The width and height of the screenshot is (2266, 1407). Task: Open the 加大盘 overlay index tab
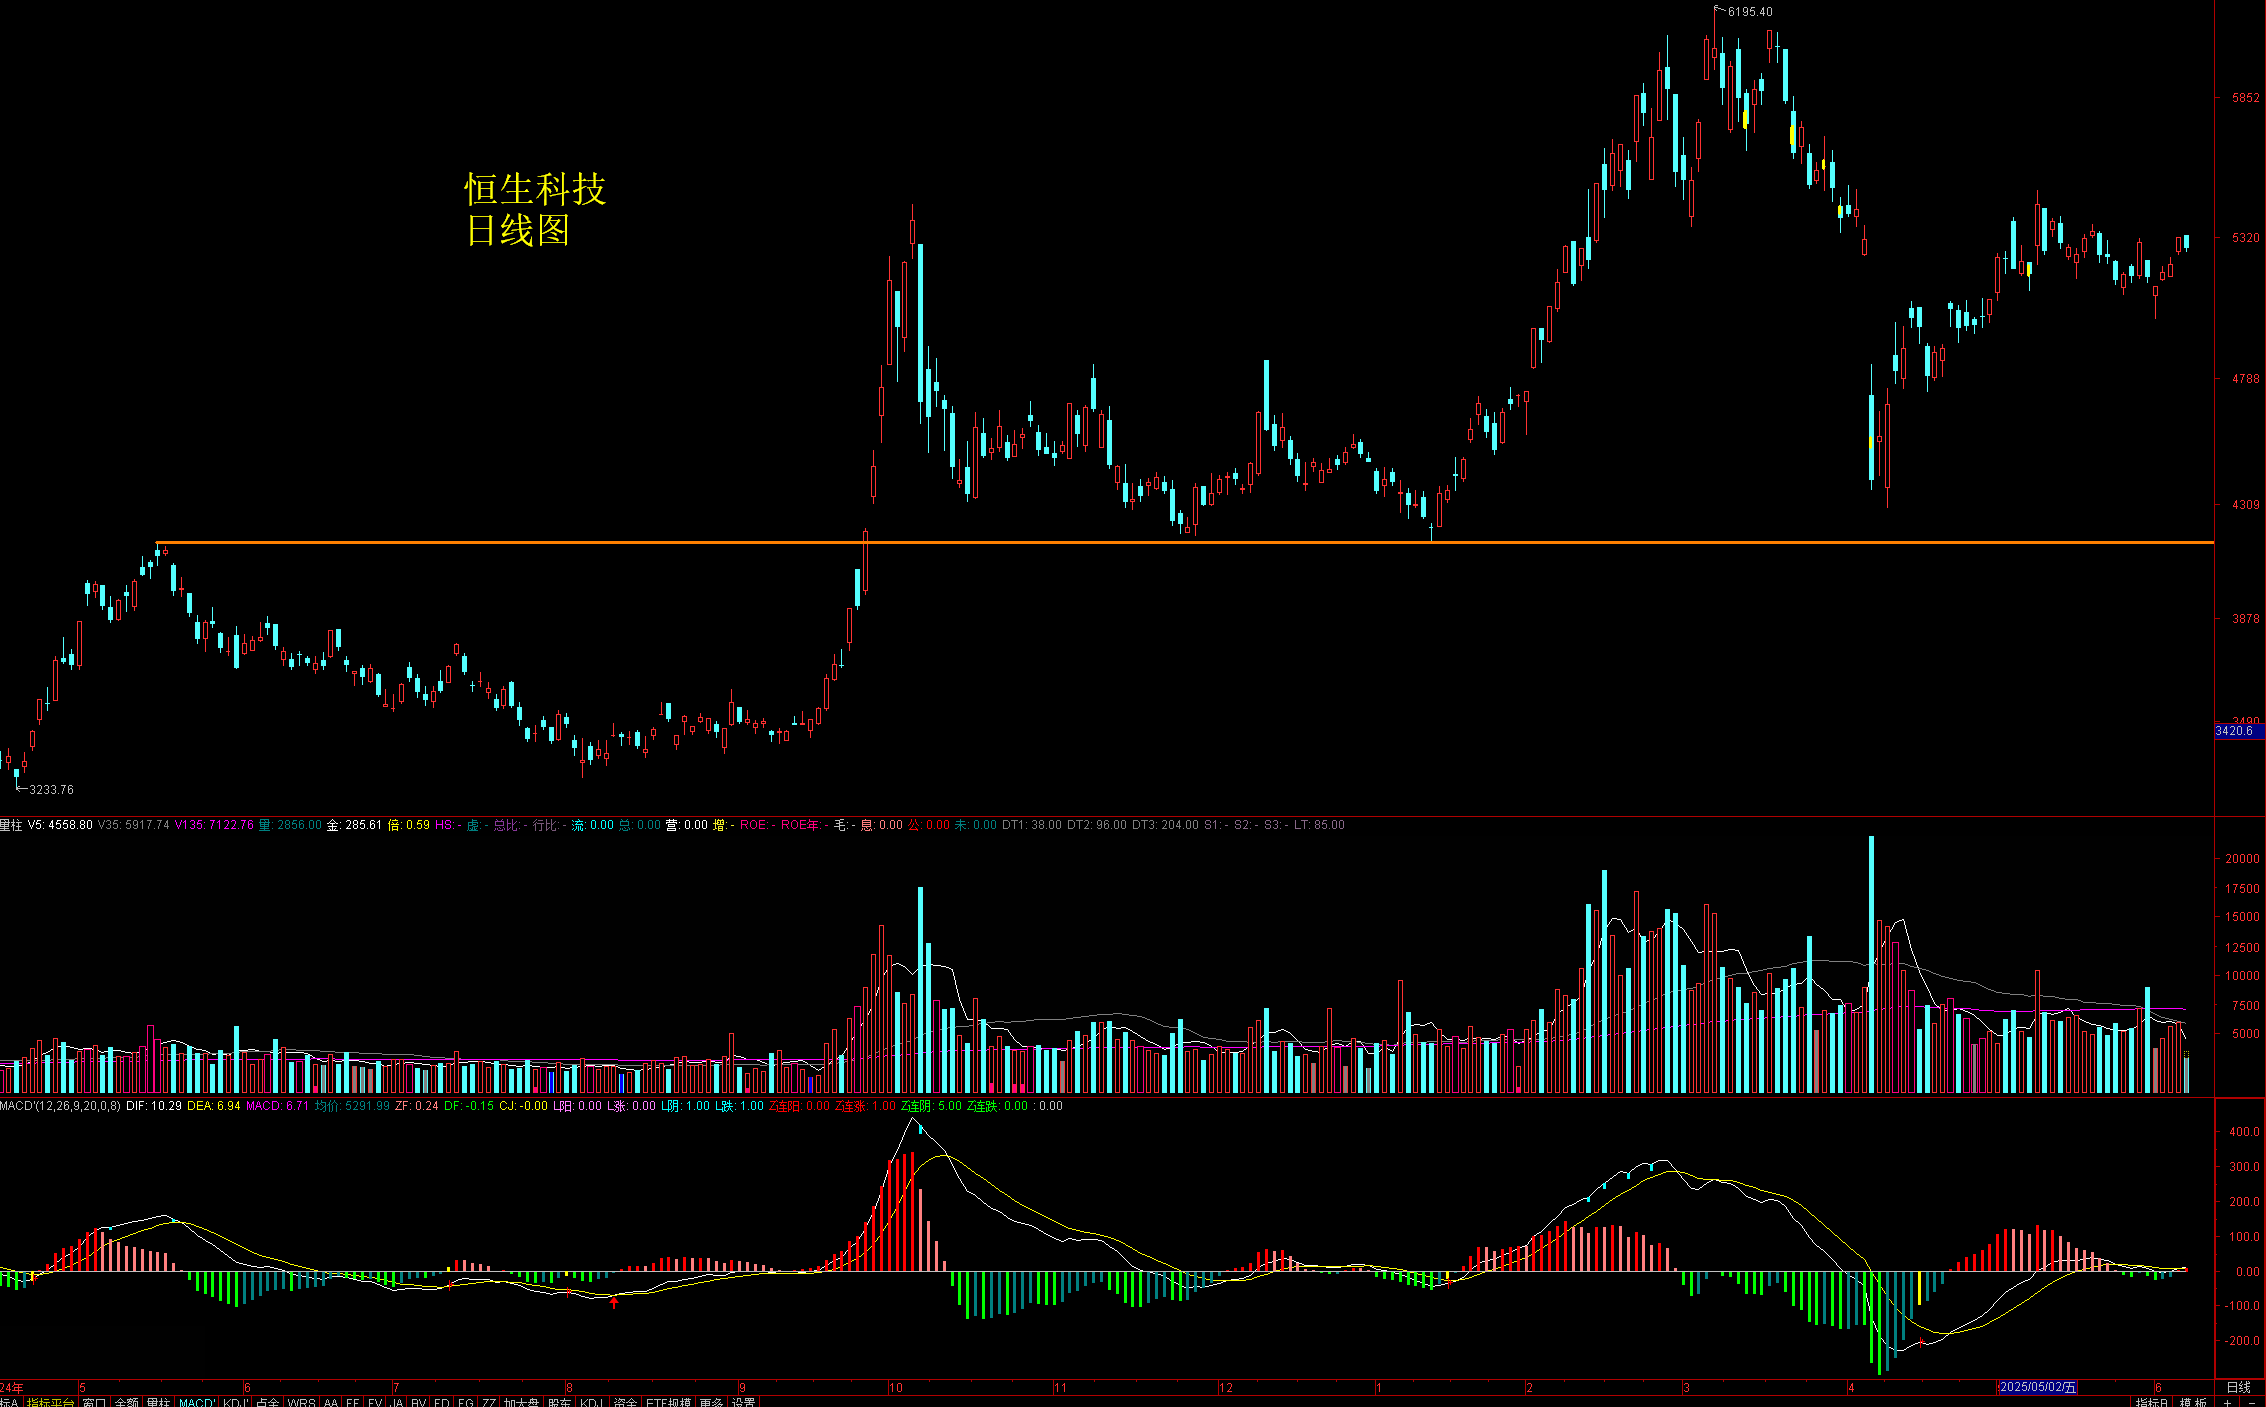(x=521, y=1402)
